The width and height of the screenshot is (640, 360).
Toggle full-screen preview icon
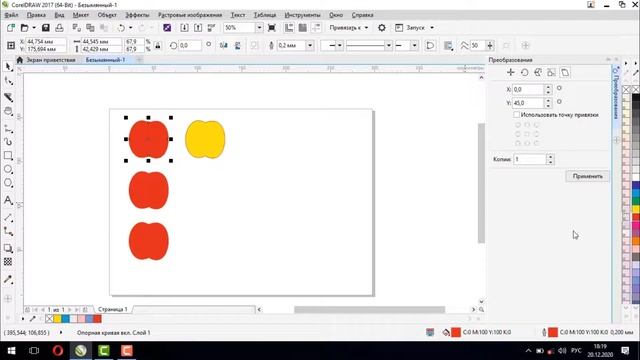click(272, 28)
